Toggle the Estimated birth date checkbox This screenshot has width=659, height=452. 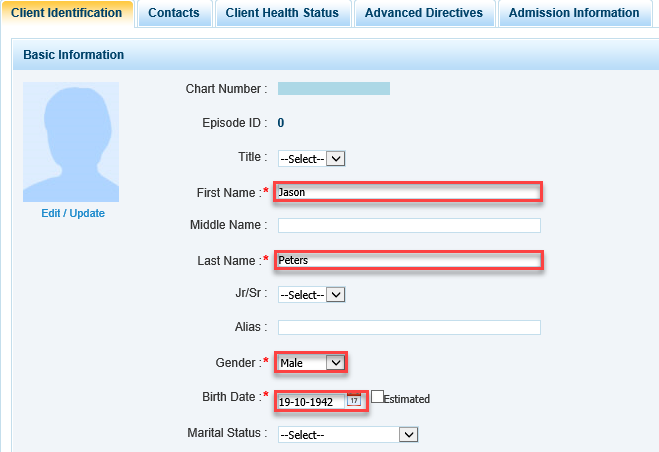point(377,397)
